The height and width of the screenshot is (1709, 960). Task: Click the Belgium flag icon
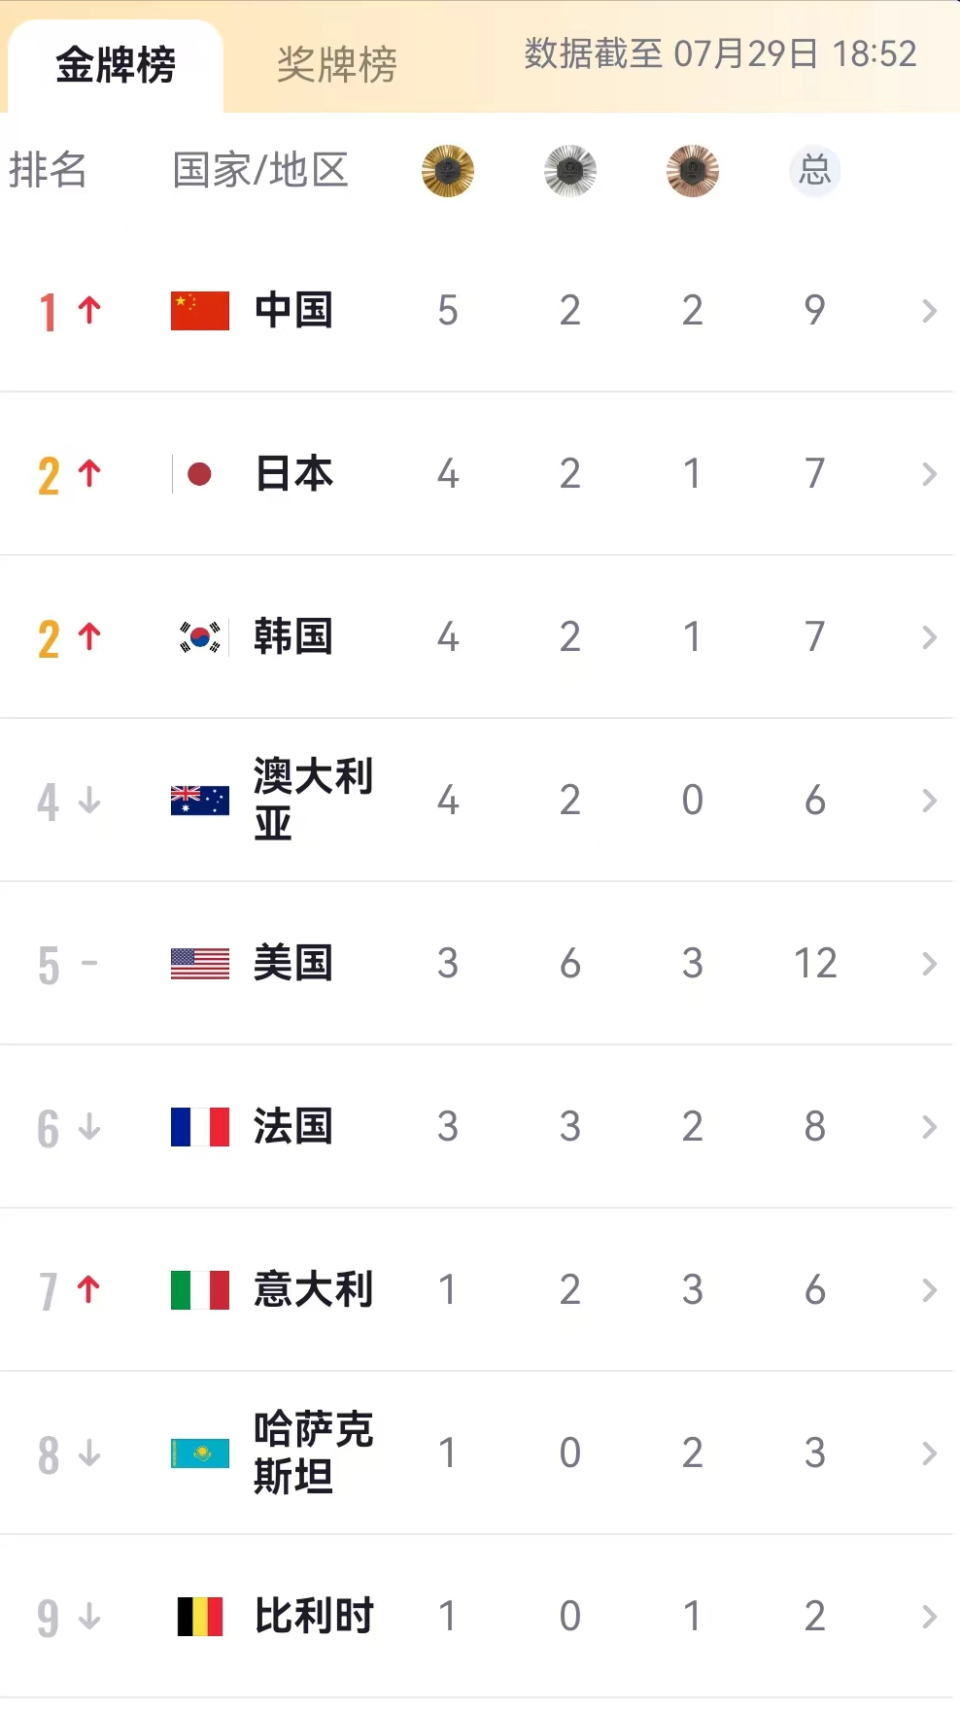point(200,1616)
